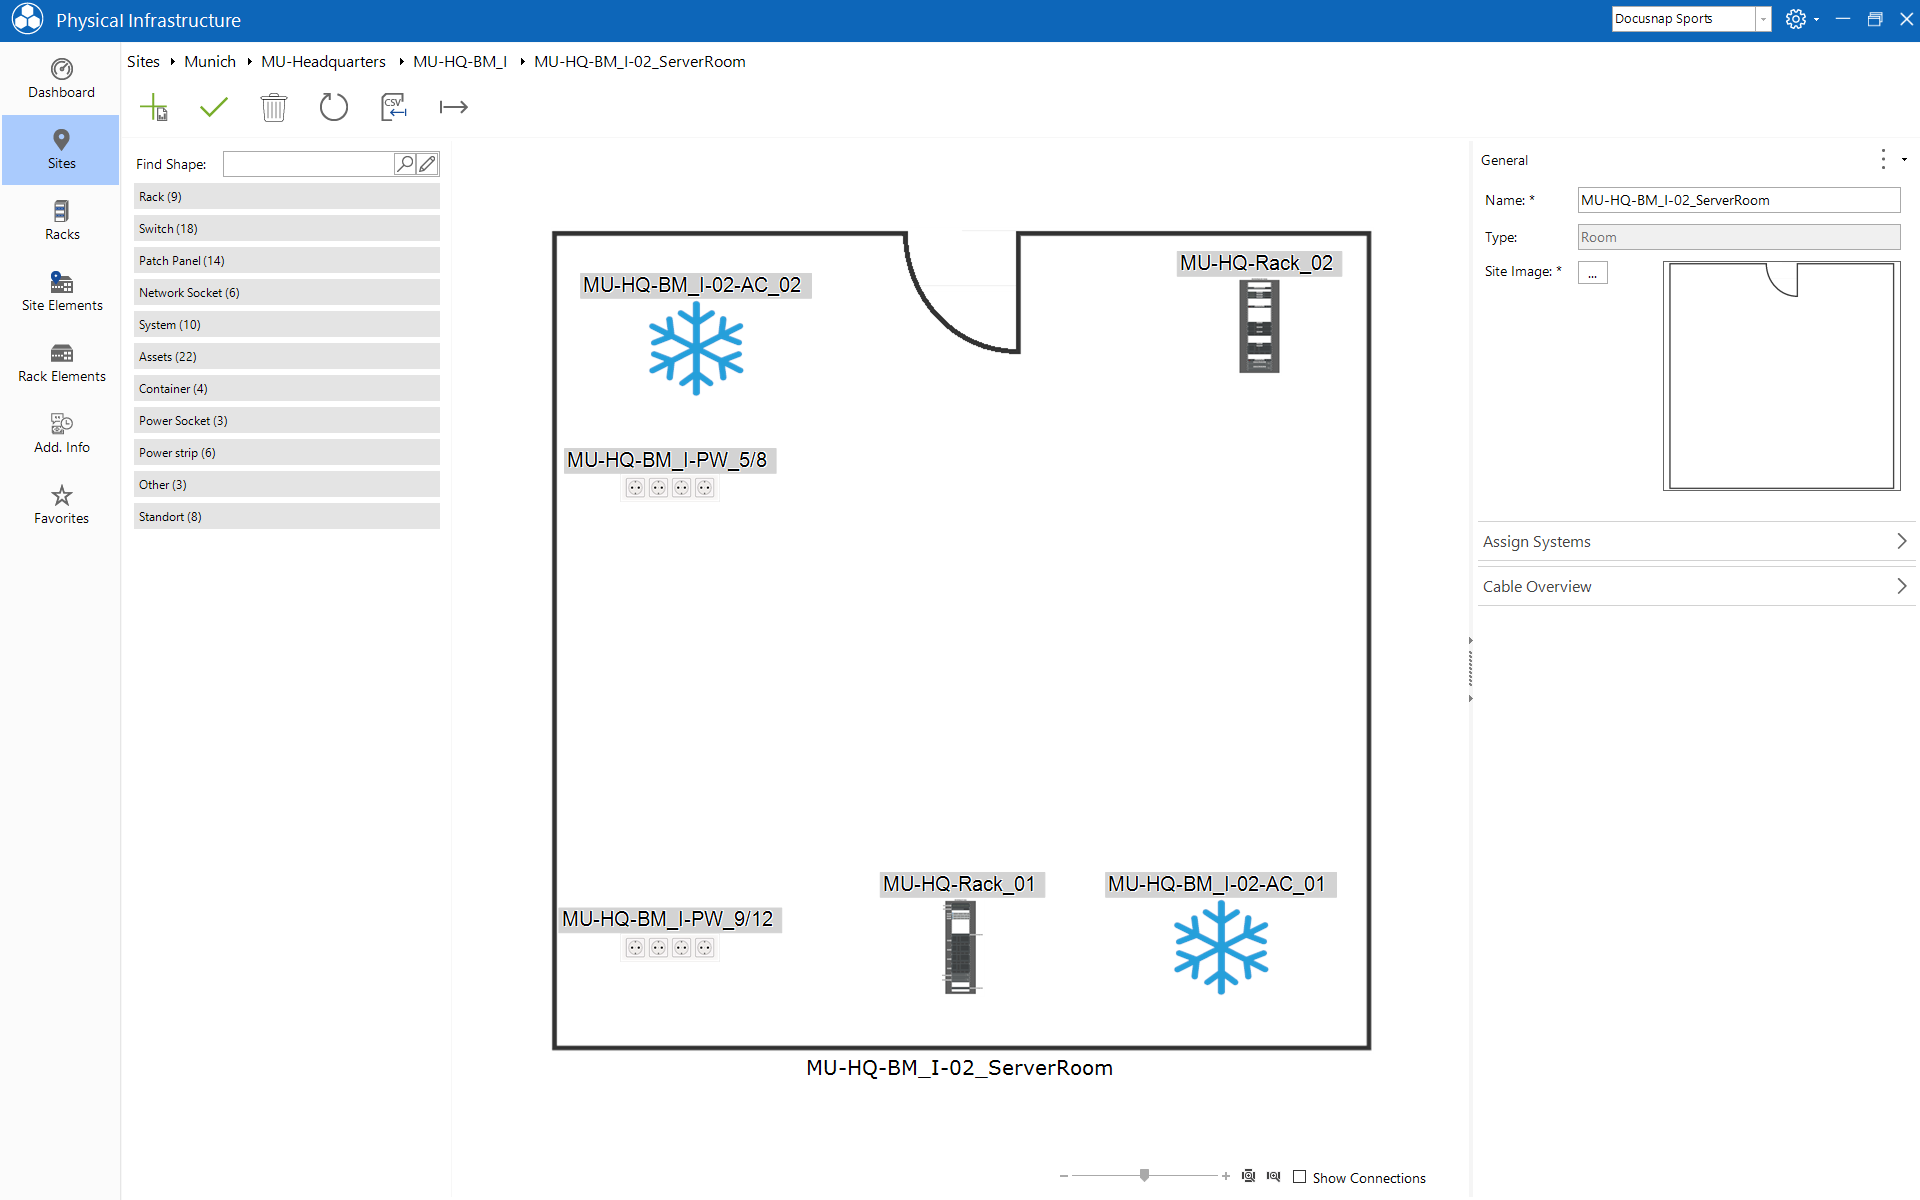1920x1200 pixels.
Task: Open the Racks section in sidebar
Action: [61, 221]
